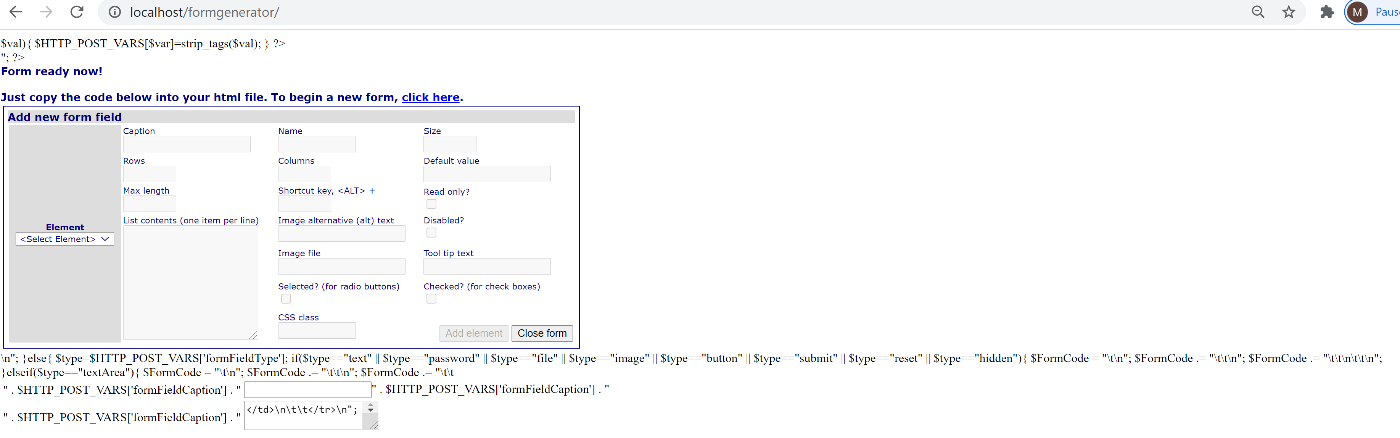The image size is (1400, 438).
Task: Toggle Selected for radio buttons checkbox
Action: (x=286, y=298)
